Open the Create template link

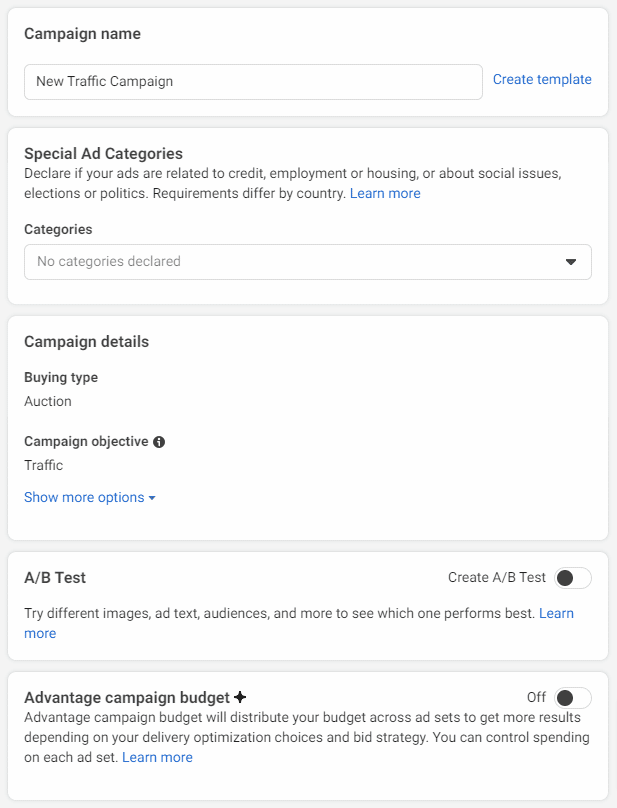pos(542,79)
